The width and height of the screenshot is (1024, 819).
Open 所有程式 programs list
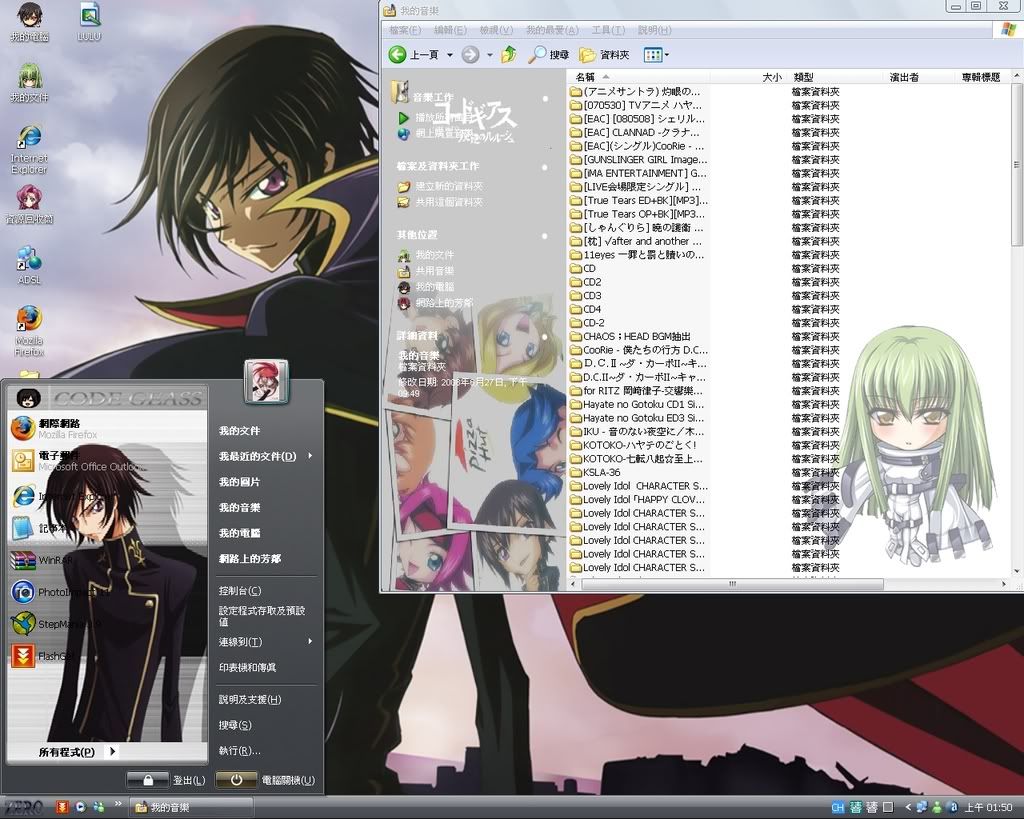coord(76,752)
